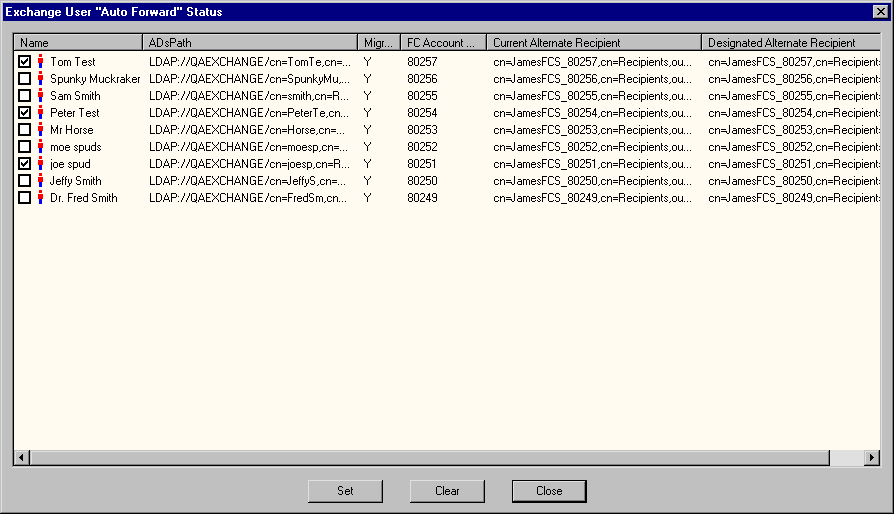
Task: Click the ADsPath containing cn=JeffyS
Action: 247,181
